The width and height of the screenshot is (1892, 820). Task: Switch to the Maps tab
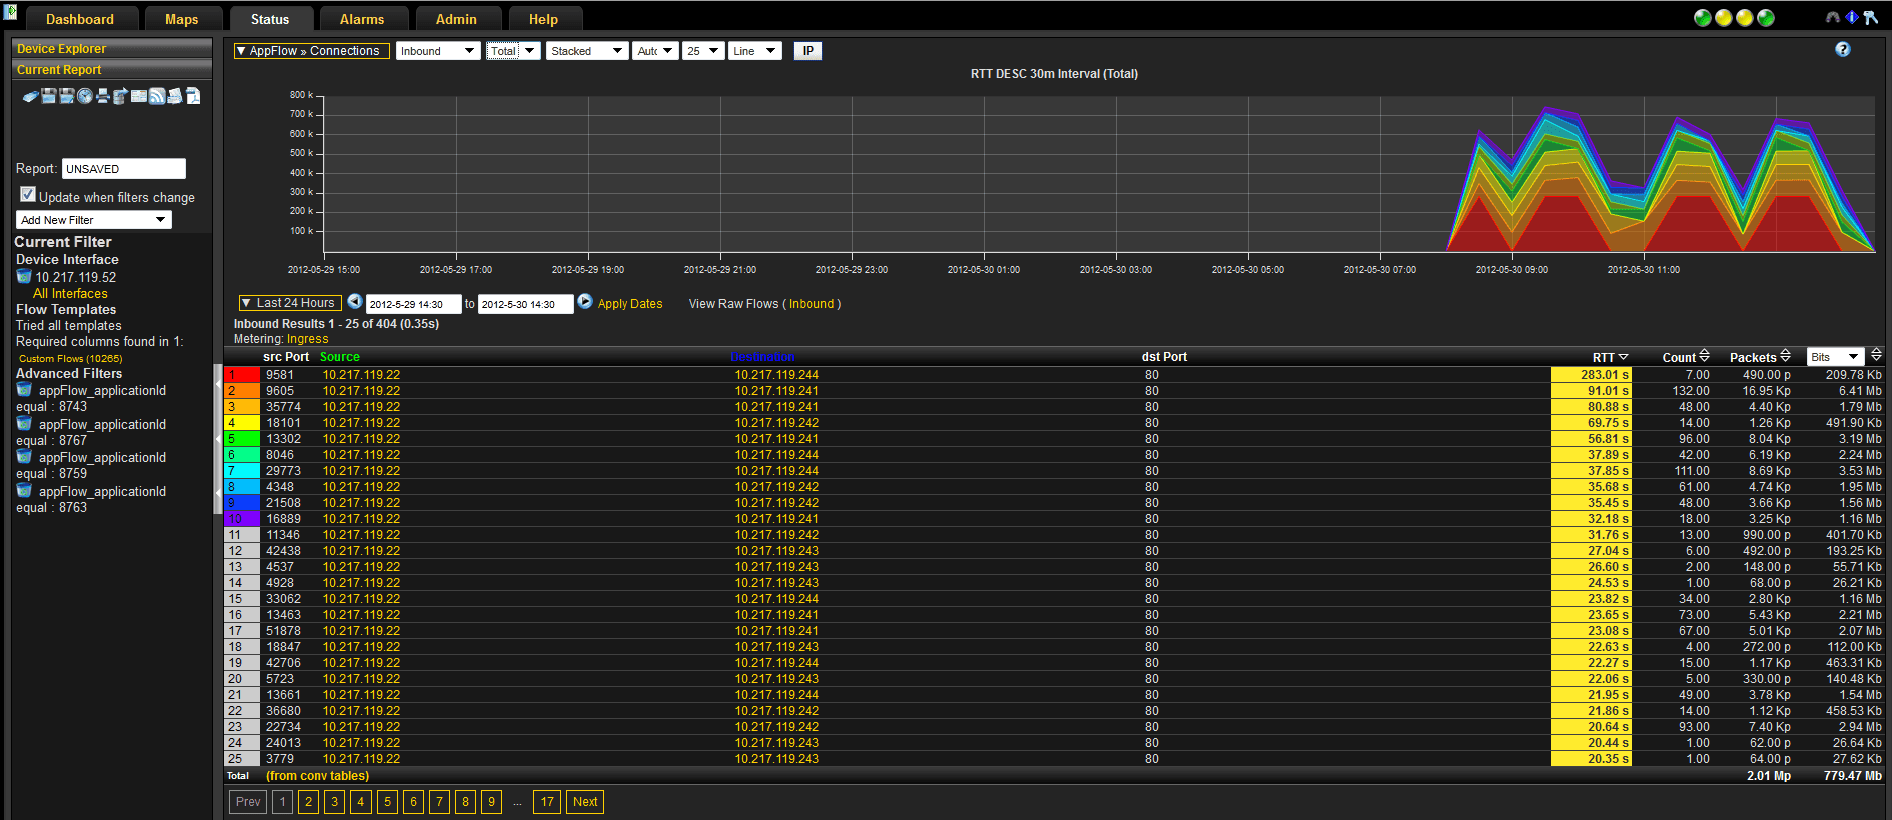click(x=182, y=19)
